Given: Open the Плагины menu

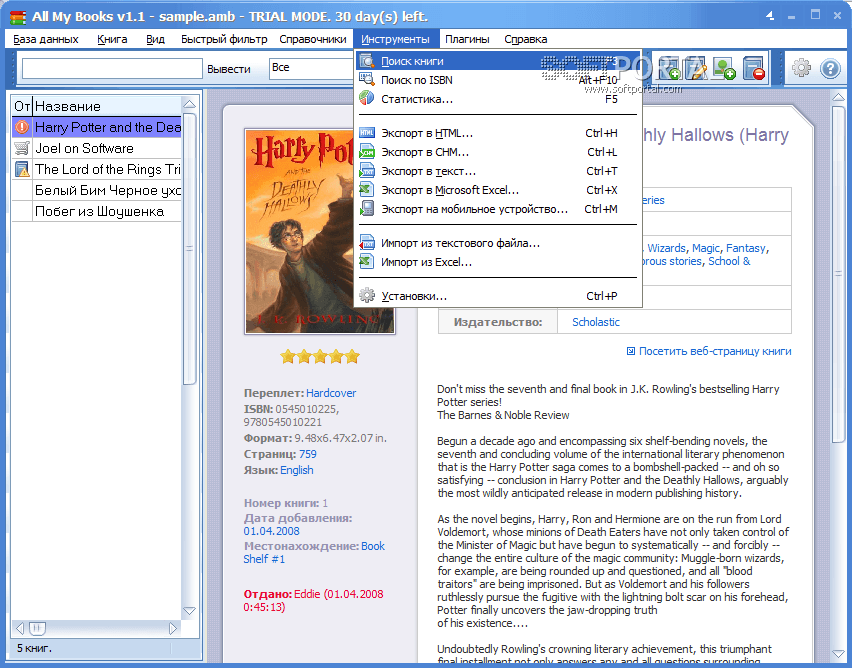Looking at the screenshot, I should tap(467, 39).
